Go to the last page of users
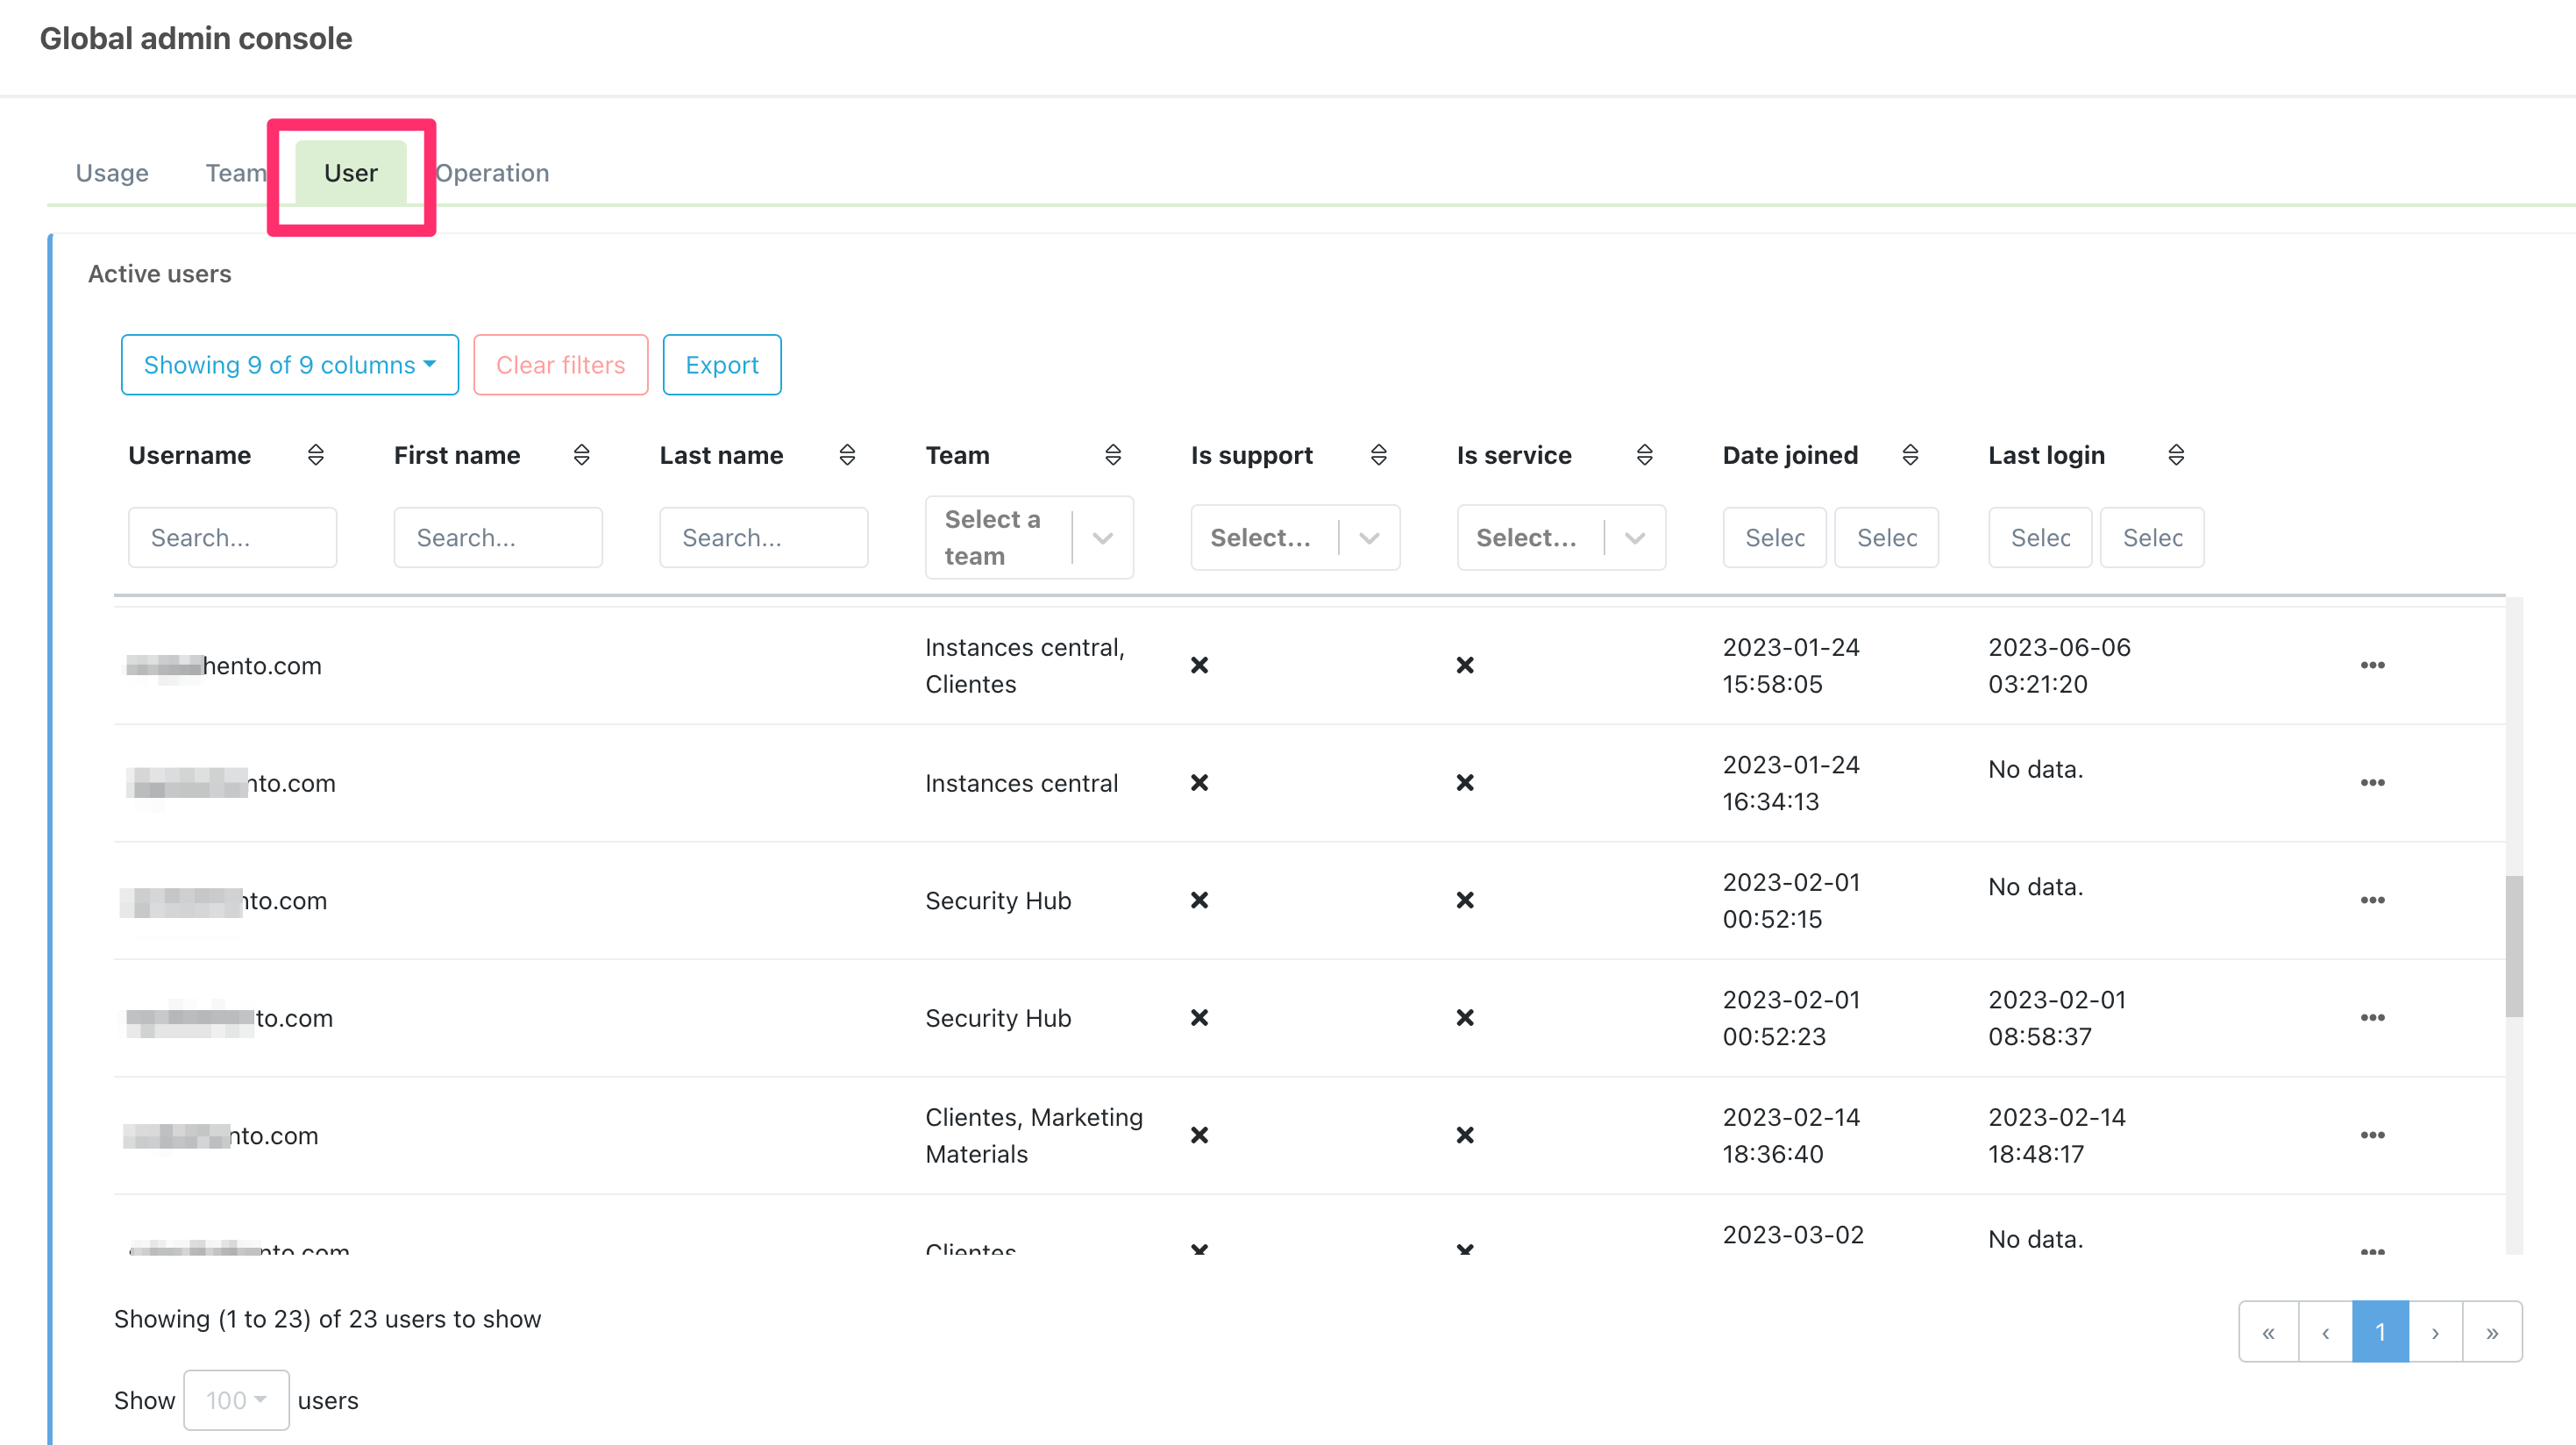Image resolution: width=2576 pixels, height=1445 pixels. click(x=2492, y=1332)
